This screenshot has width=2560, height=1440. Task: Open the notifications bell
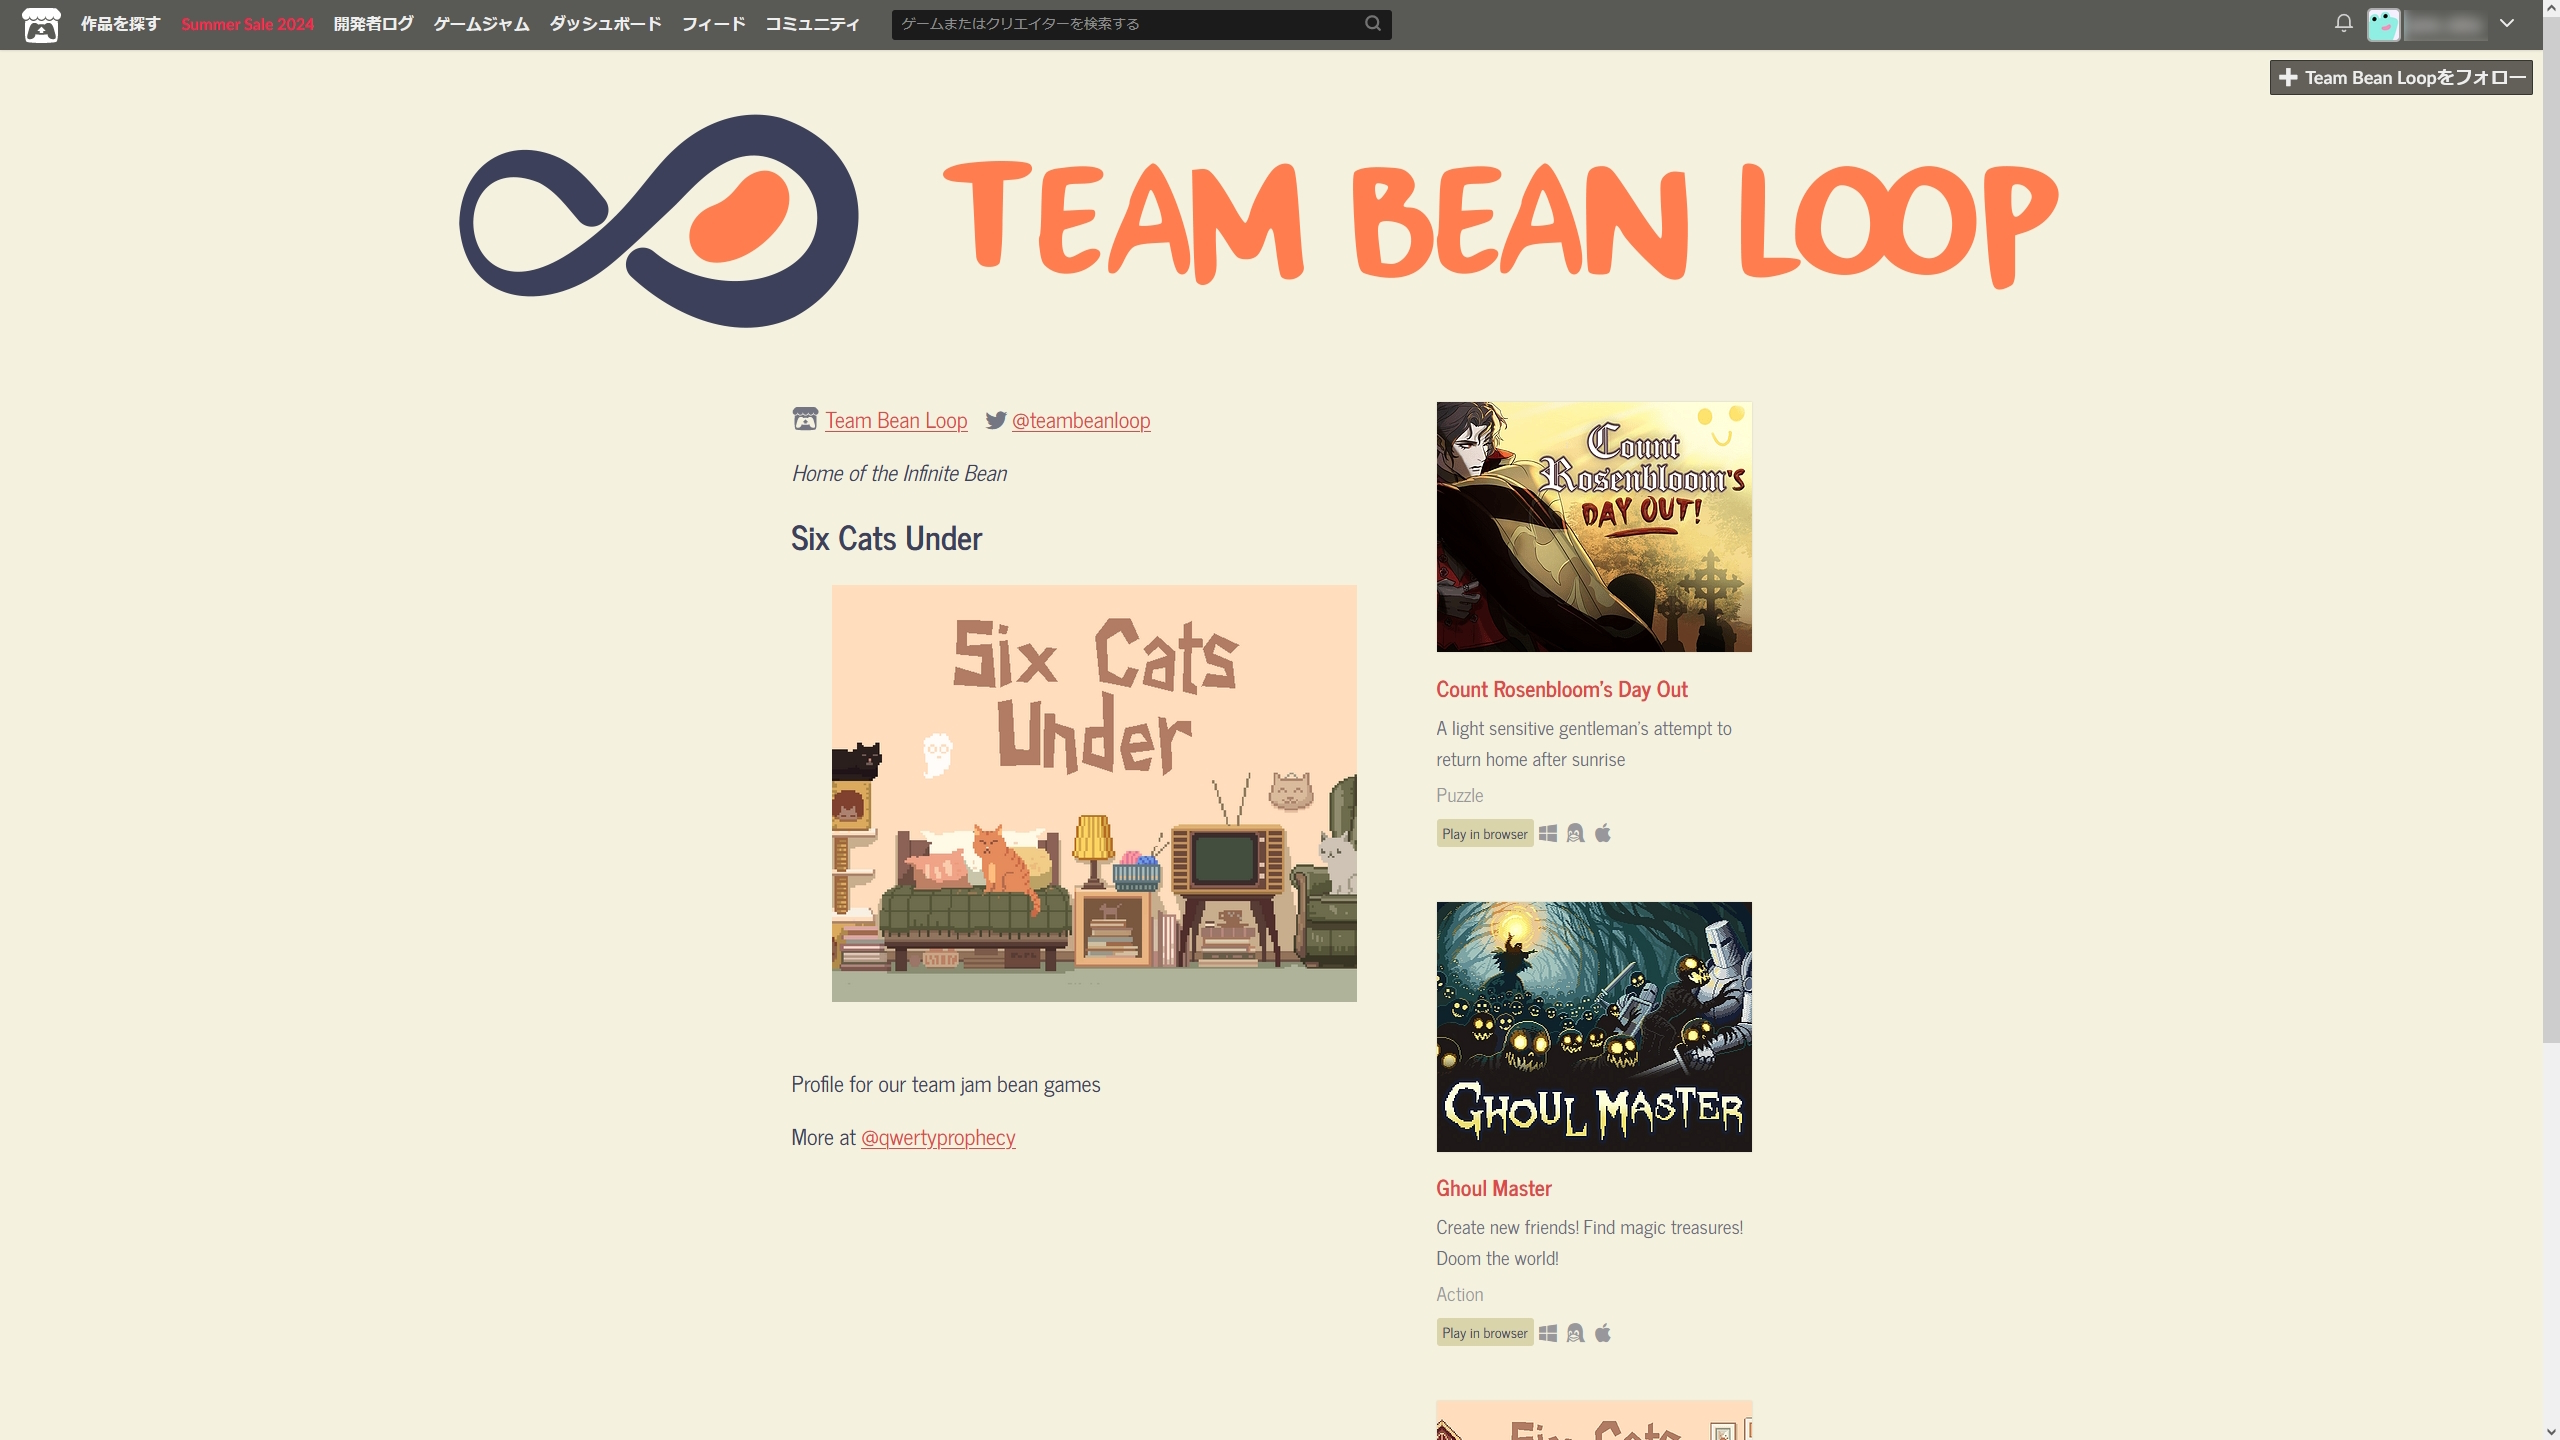click(x=2343, y=23)
